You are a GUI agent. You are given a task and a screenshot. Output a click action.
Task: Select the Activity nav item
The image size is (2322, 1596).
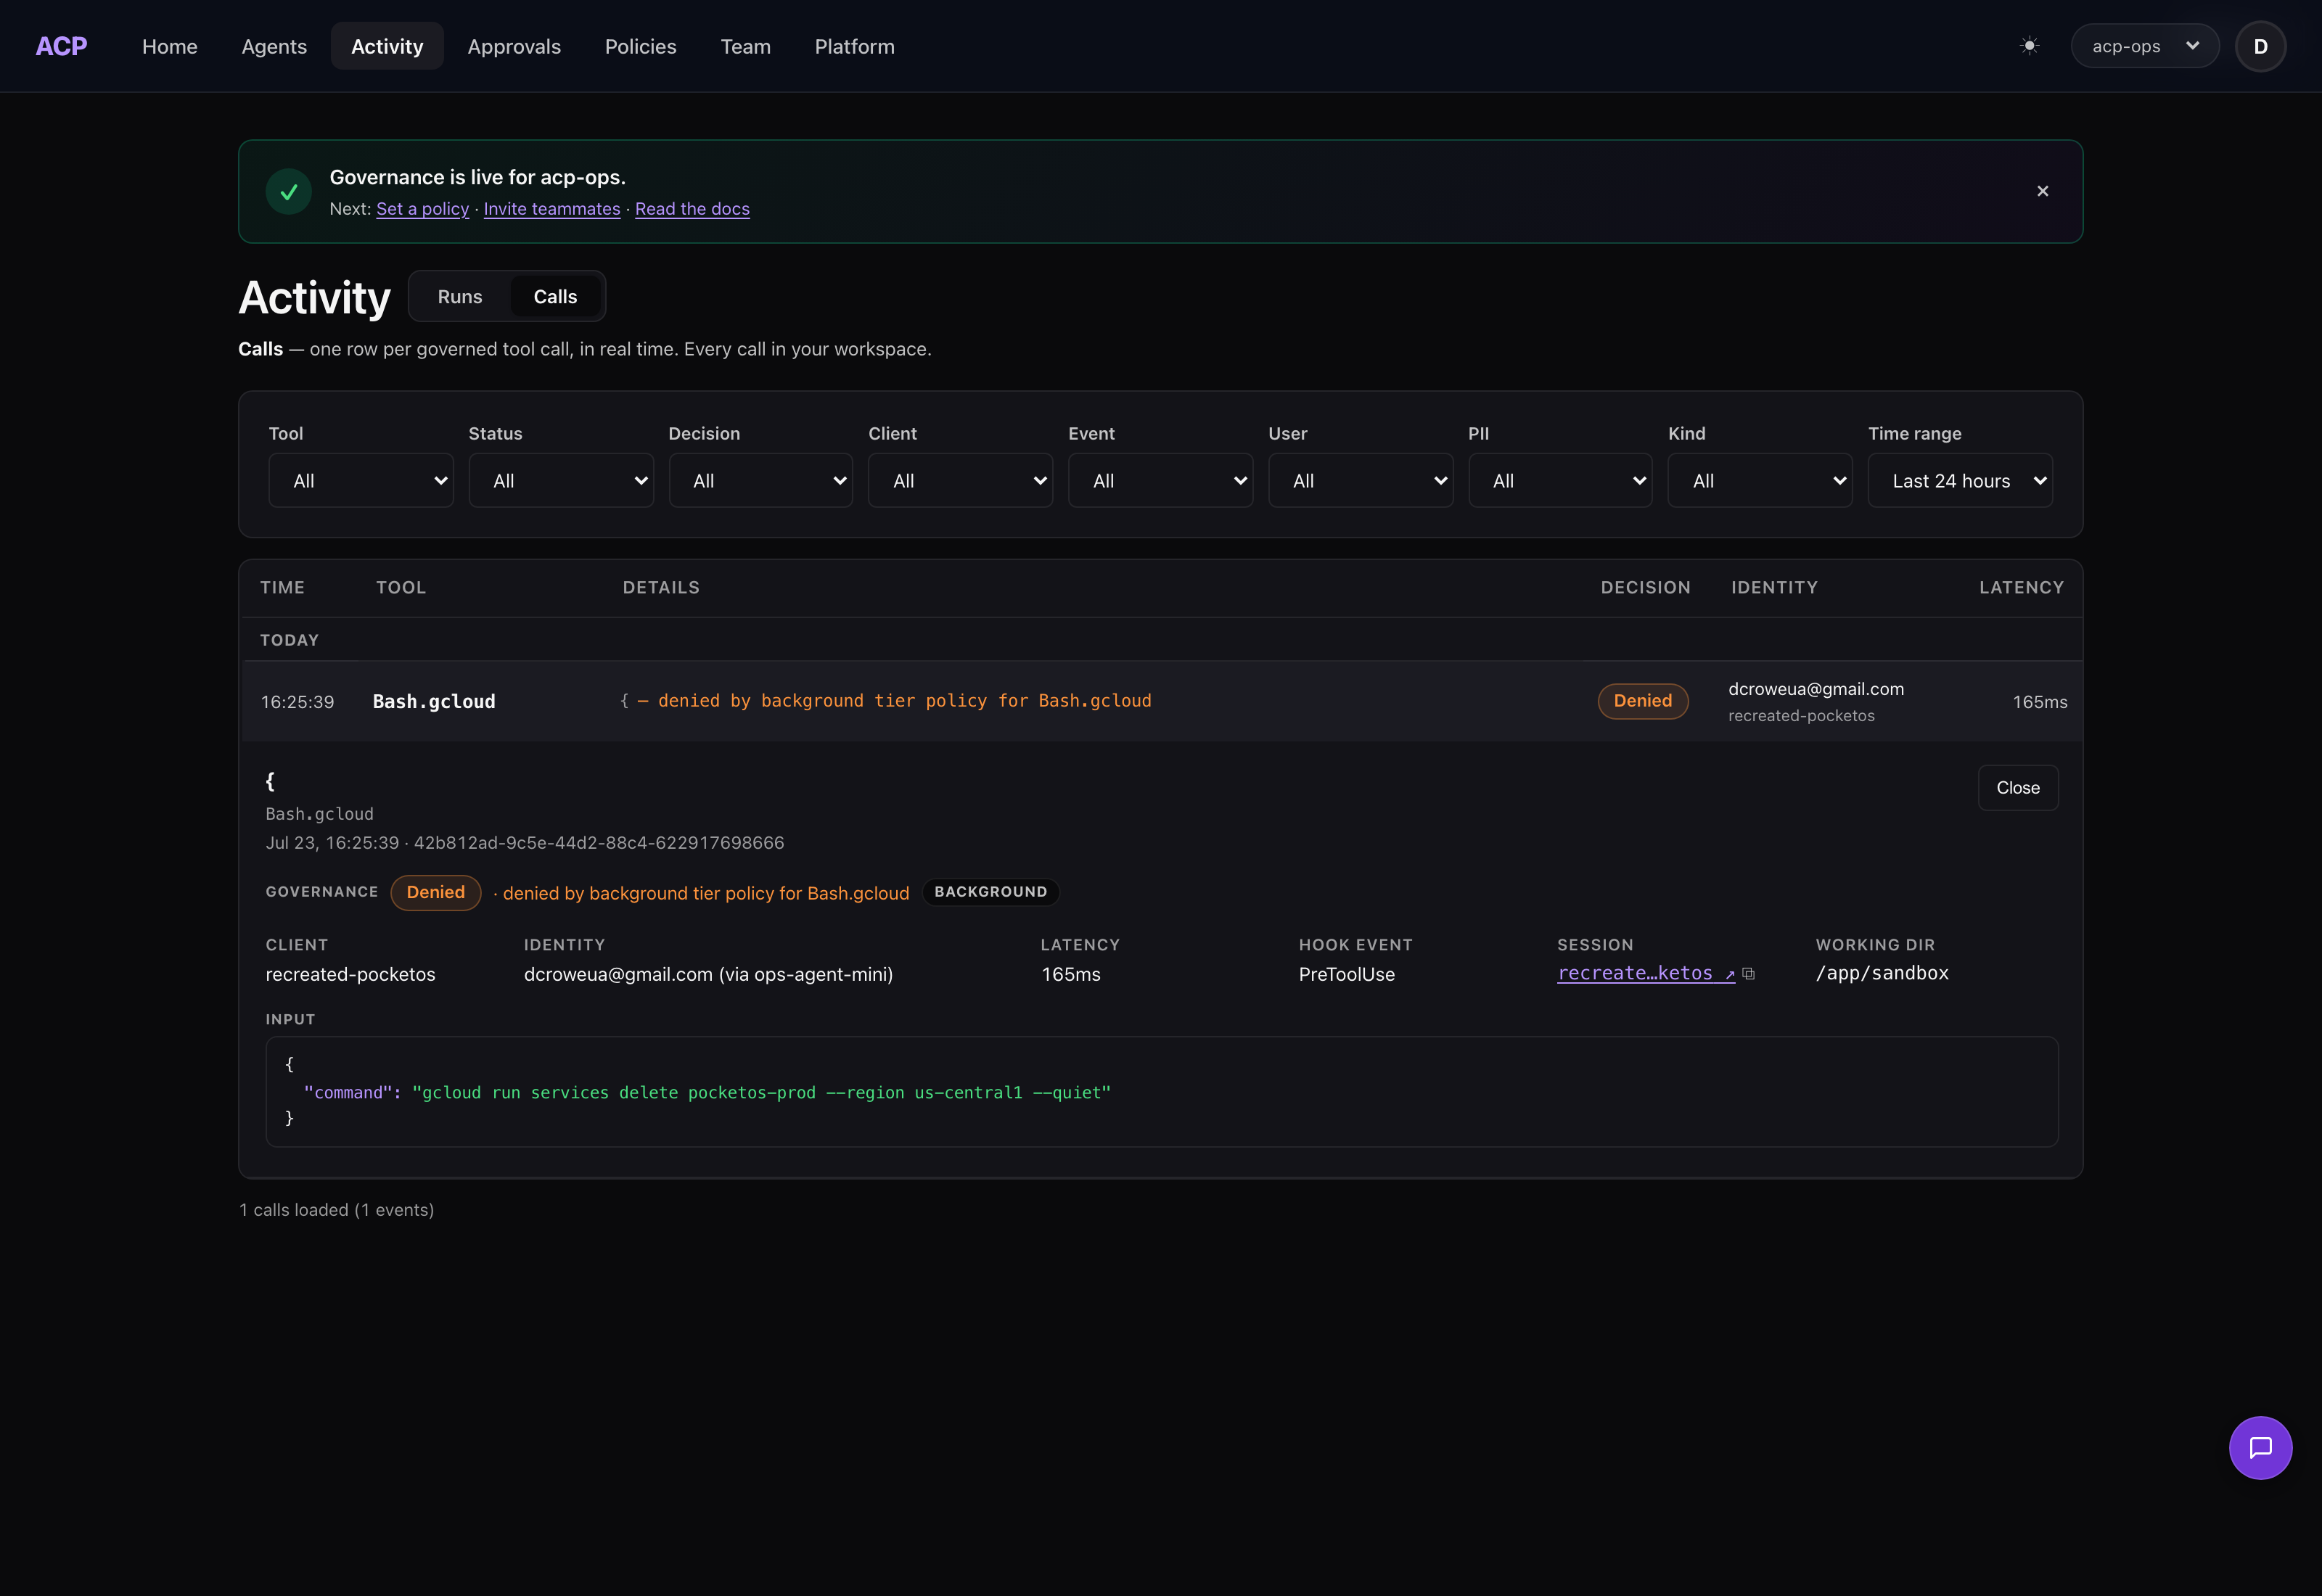click(387, 46)
